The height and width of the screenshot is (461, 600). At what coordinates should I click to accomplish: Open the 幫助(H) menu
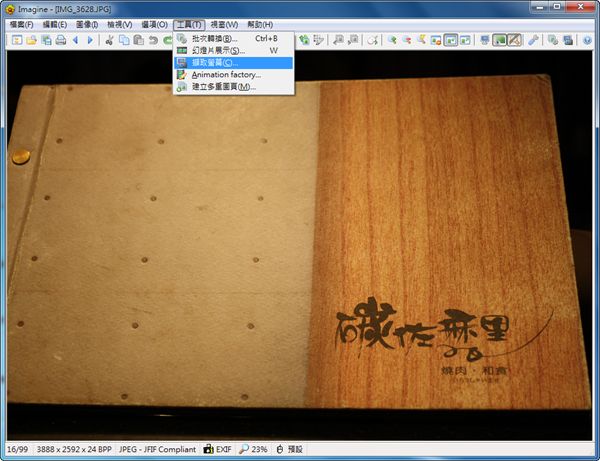(260, 25)
